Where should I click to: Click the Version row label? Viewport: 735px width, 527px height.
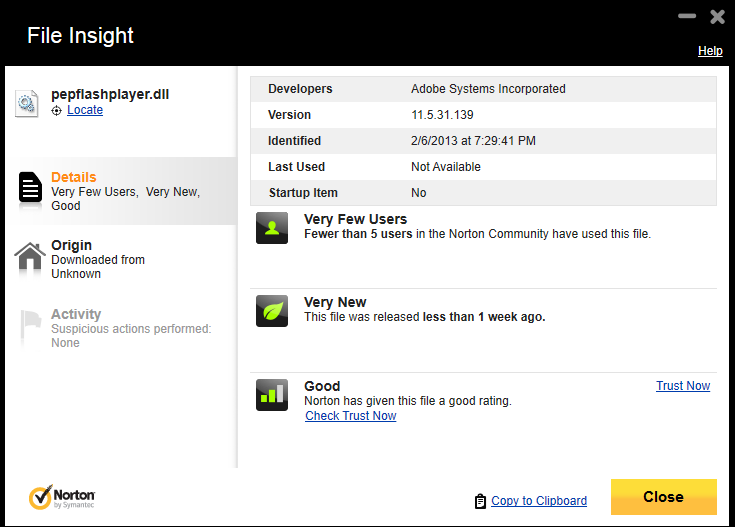point(289,115)
